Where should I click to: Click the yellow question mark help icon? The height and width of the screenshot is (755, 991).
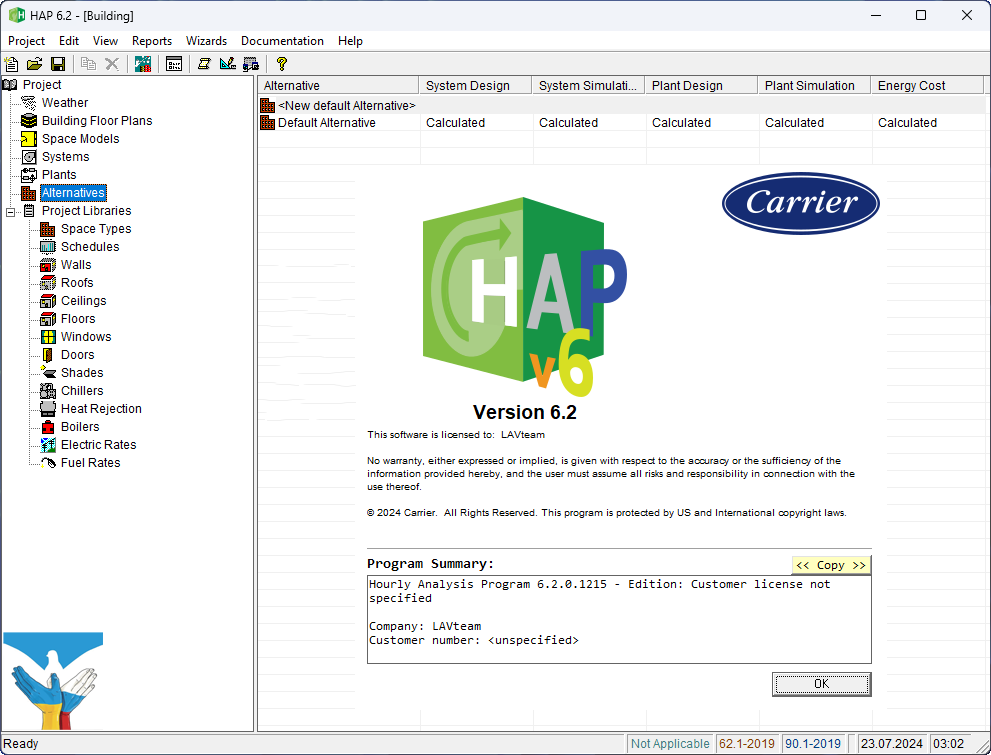[x=282, y=64]
